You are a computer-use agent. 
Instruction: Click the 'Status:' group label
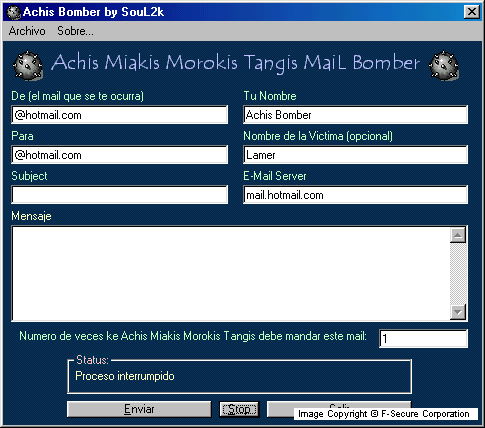[x=92, y=360]
